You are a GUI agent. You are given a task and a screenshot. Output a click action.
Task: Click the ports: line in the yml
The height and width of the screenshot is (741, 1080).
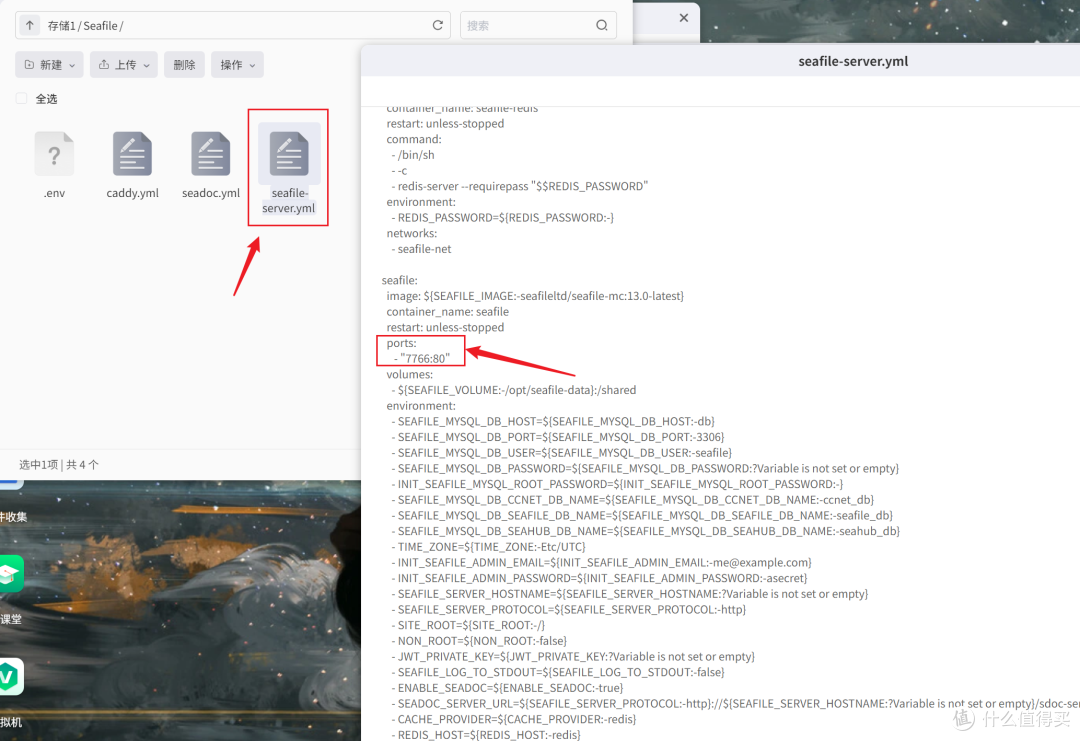click(x=402, y=343)
